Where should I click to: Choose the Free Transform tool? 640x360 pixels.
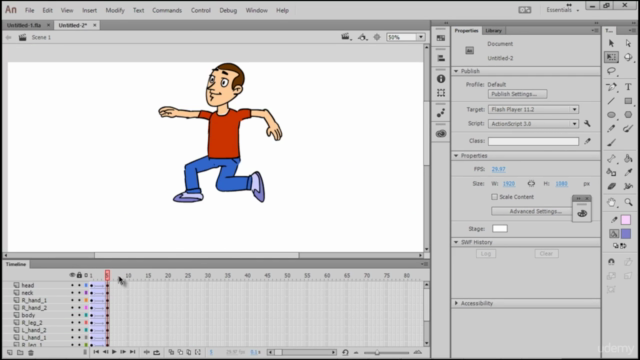tap(611, 57)
